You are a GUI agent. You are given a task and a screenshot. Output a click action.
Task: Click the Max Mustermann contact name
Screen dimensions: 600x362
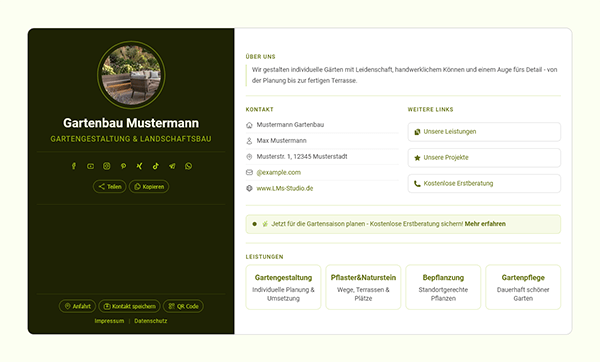(x=281, y=141)
